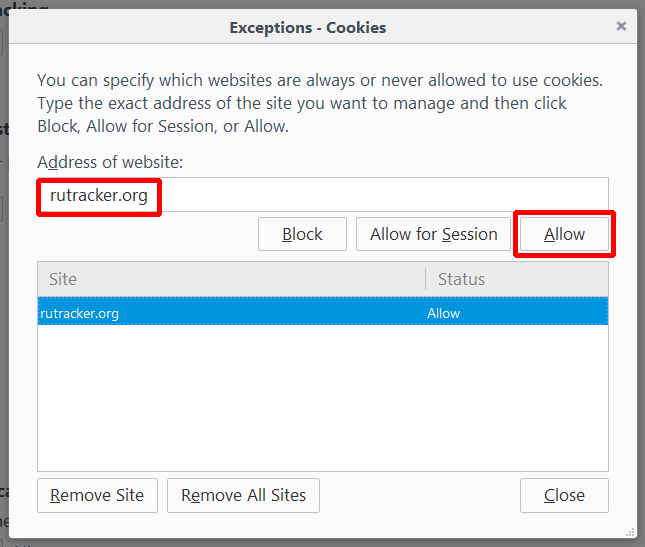Remove the selected site with Remove Site
Viewport: 645px width, 547px height.
pos(97,495)
